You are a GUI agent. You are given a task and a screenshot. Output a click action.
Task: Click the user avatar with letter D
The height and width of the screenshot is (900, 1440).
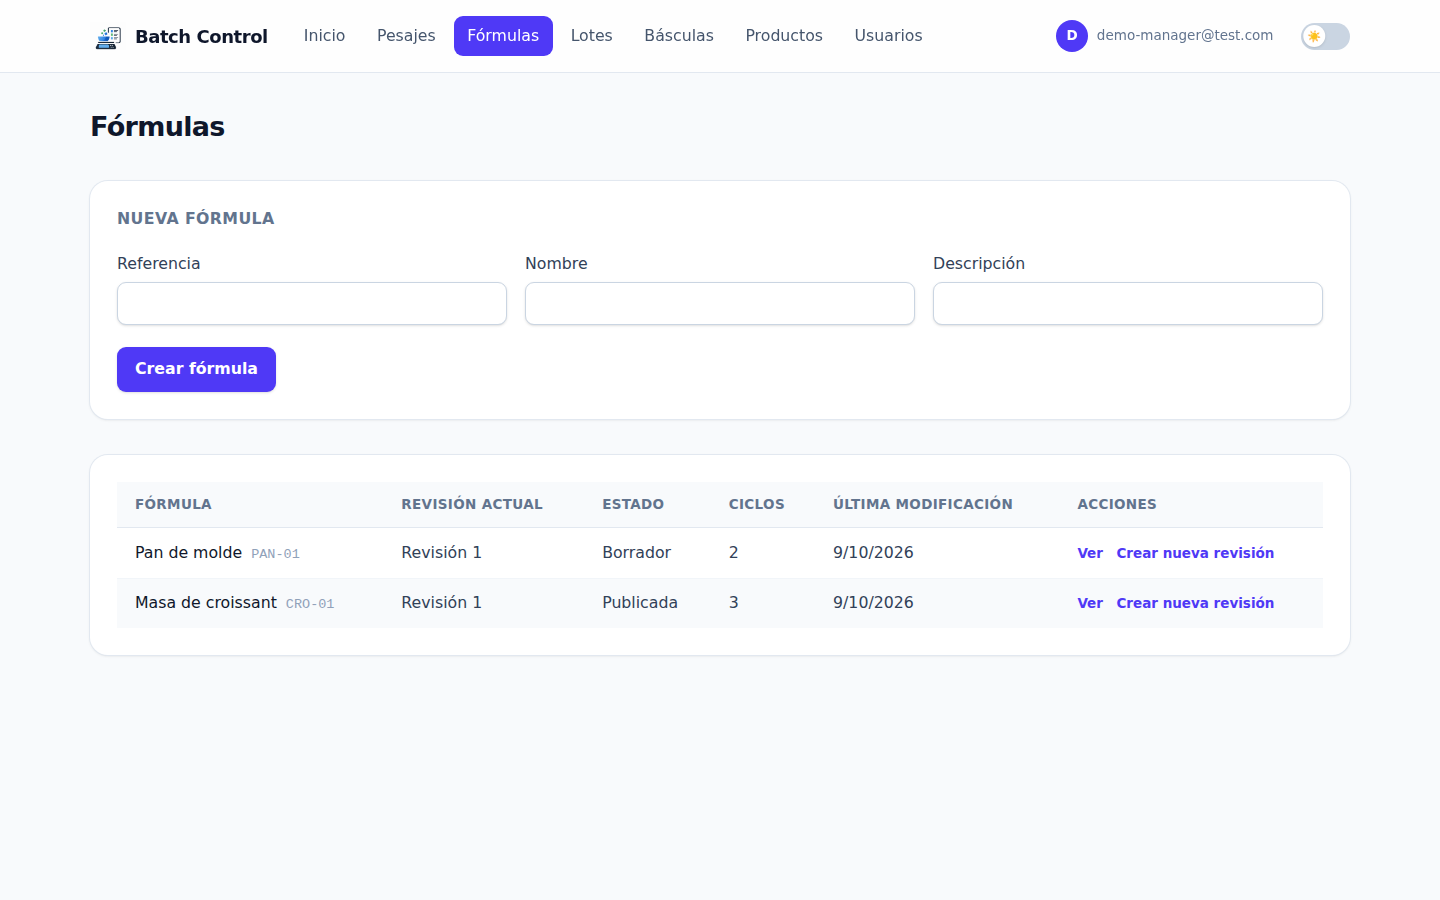[x=1072, y=36]
